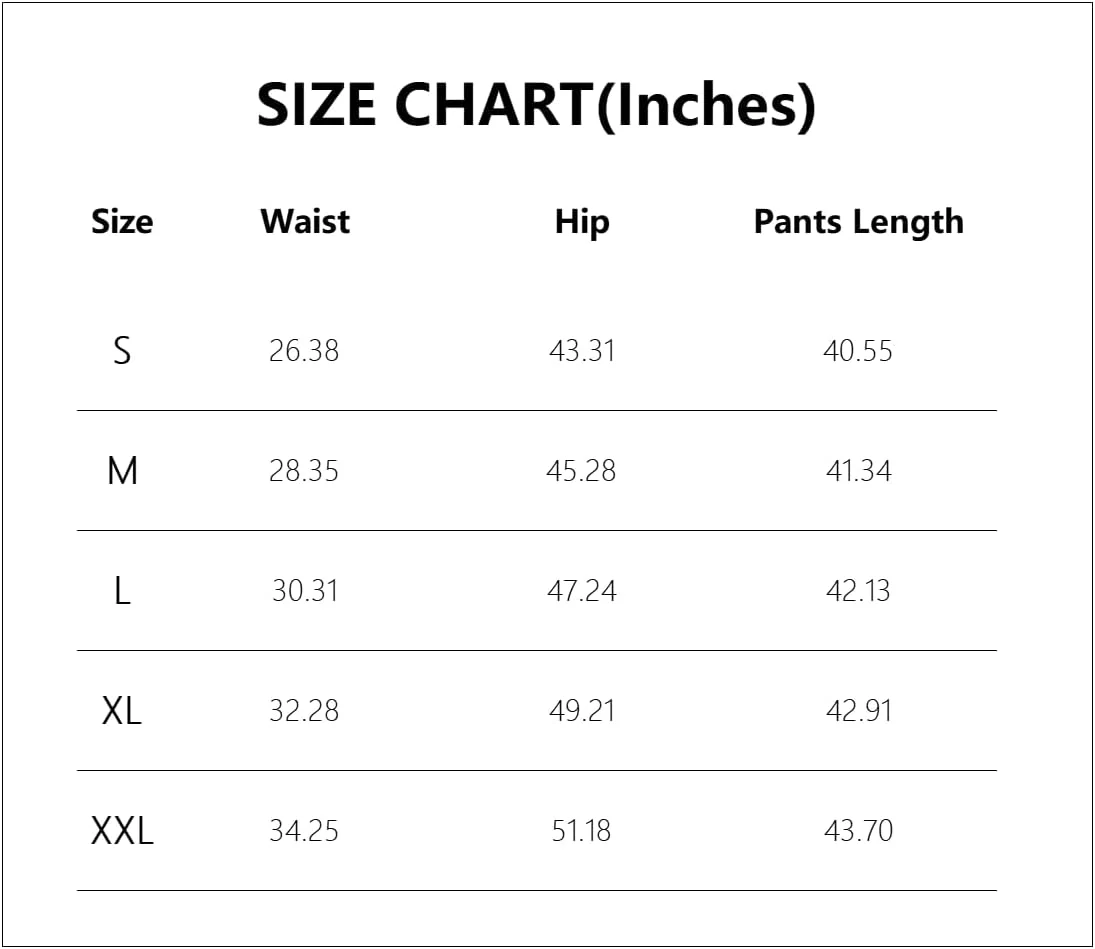Click the SIZE CHART(Inches) title
This screenshot has width=1095, height=949.
pos(536,105)
